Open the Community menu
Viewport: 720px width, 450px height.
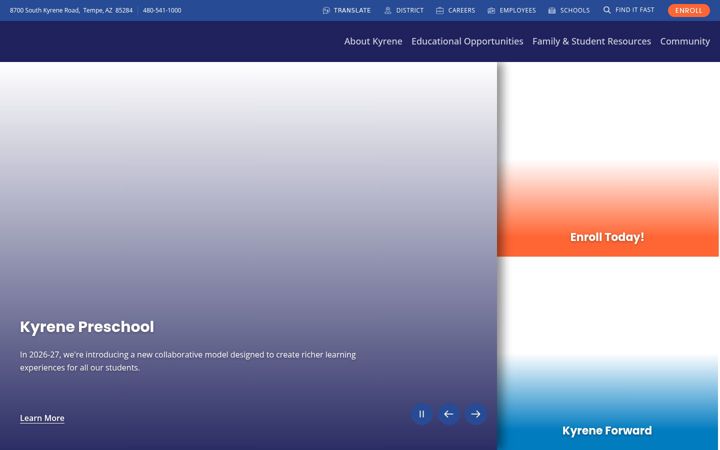pos(685,41)
